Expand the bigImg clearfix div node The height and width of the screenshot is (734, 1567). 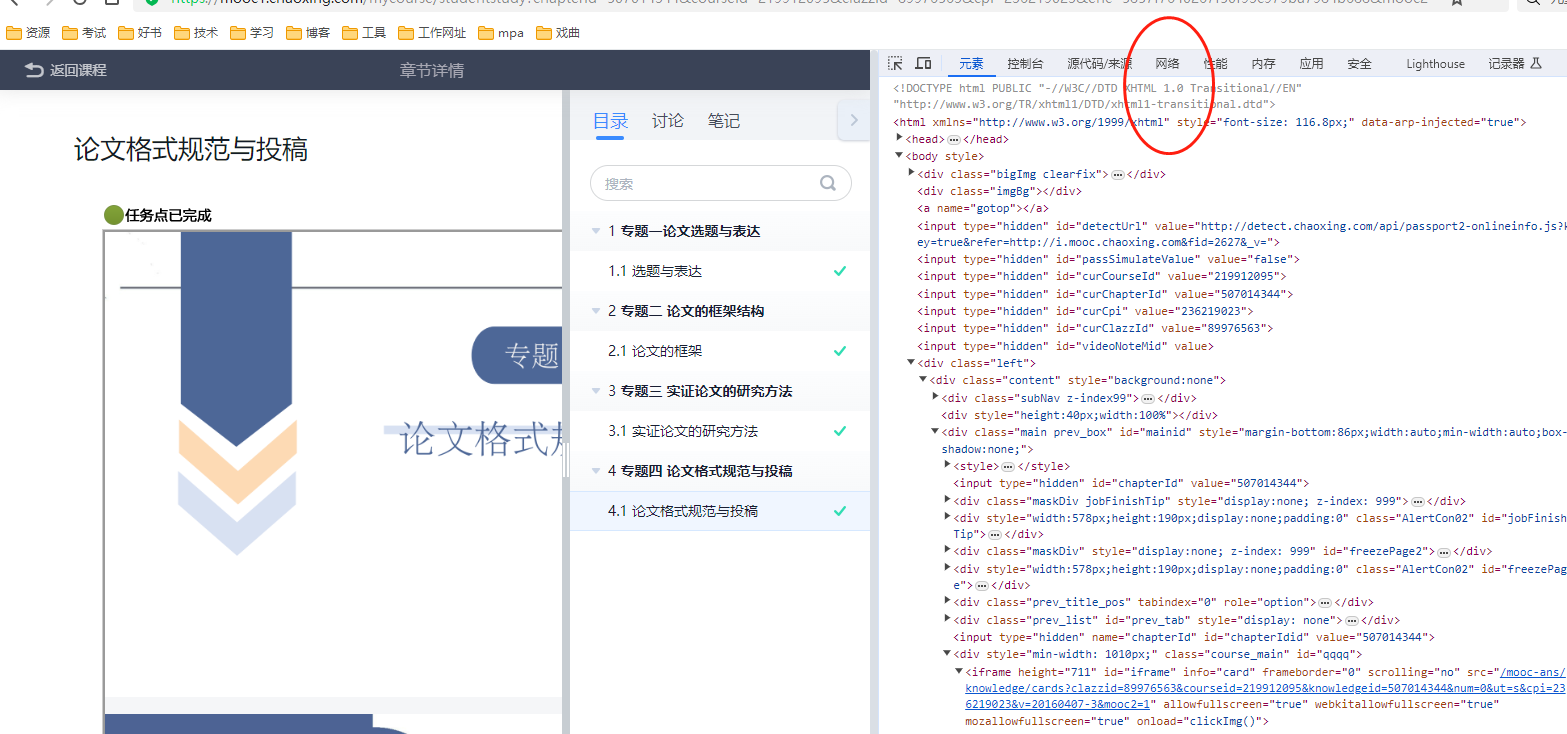tap(911, 172)
